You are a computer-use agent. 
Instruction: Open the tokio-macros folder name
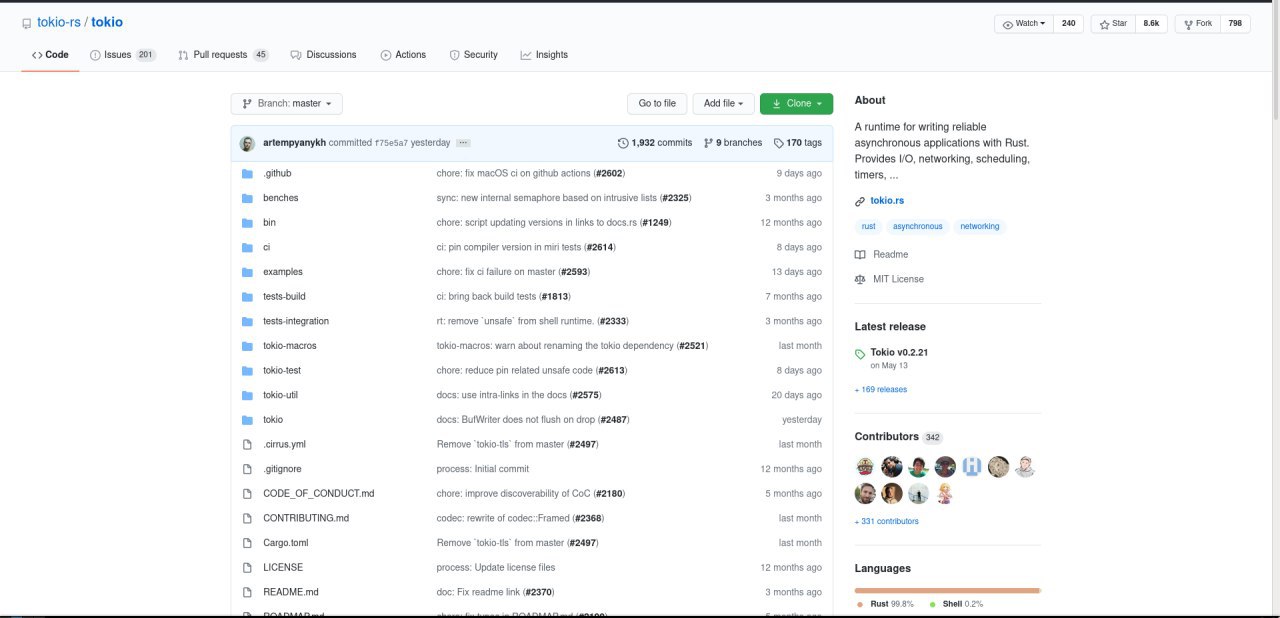[x=290, y=346]
